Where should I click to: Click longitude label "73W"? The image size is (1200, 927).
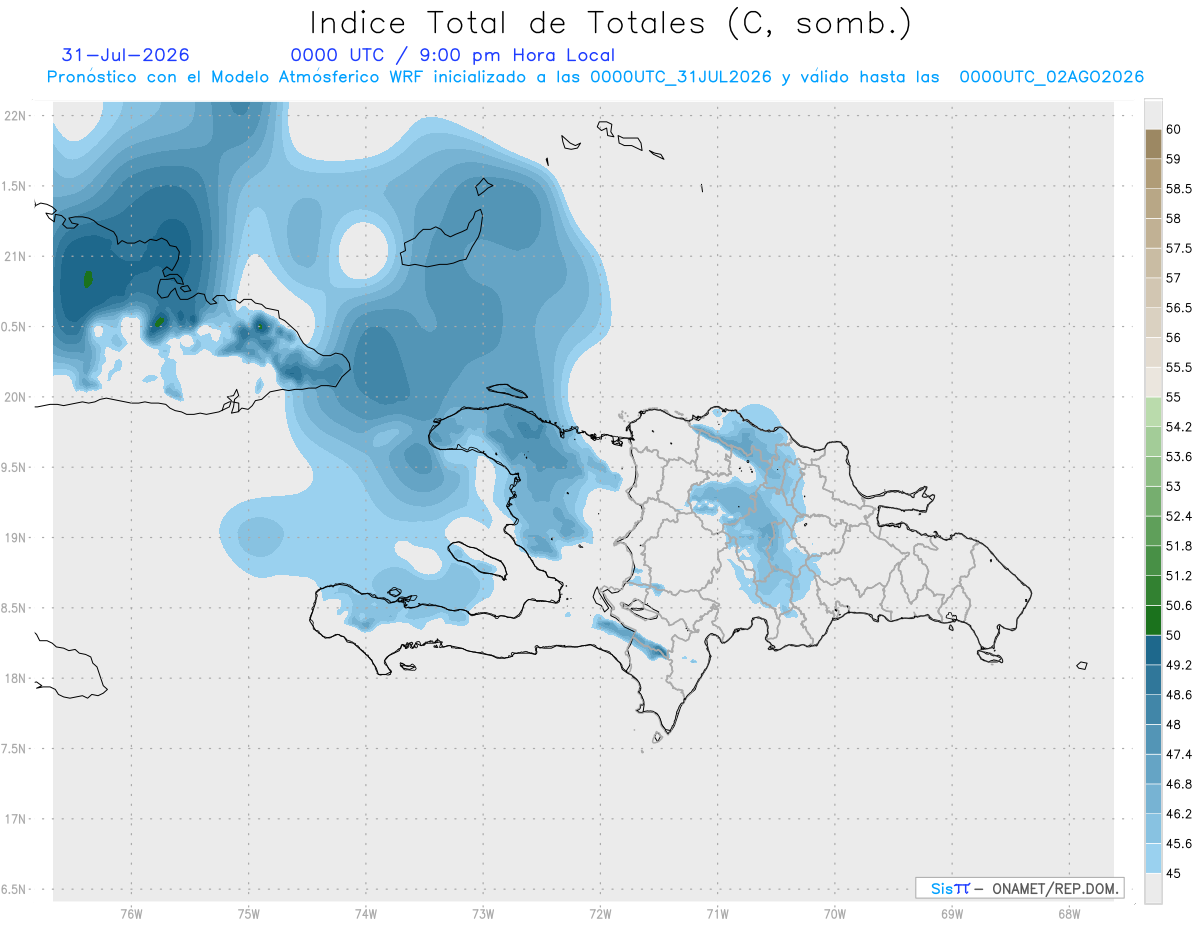[x=483, y=913]
